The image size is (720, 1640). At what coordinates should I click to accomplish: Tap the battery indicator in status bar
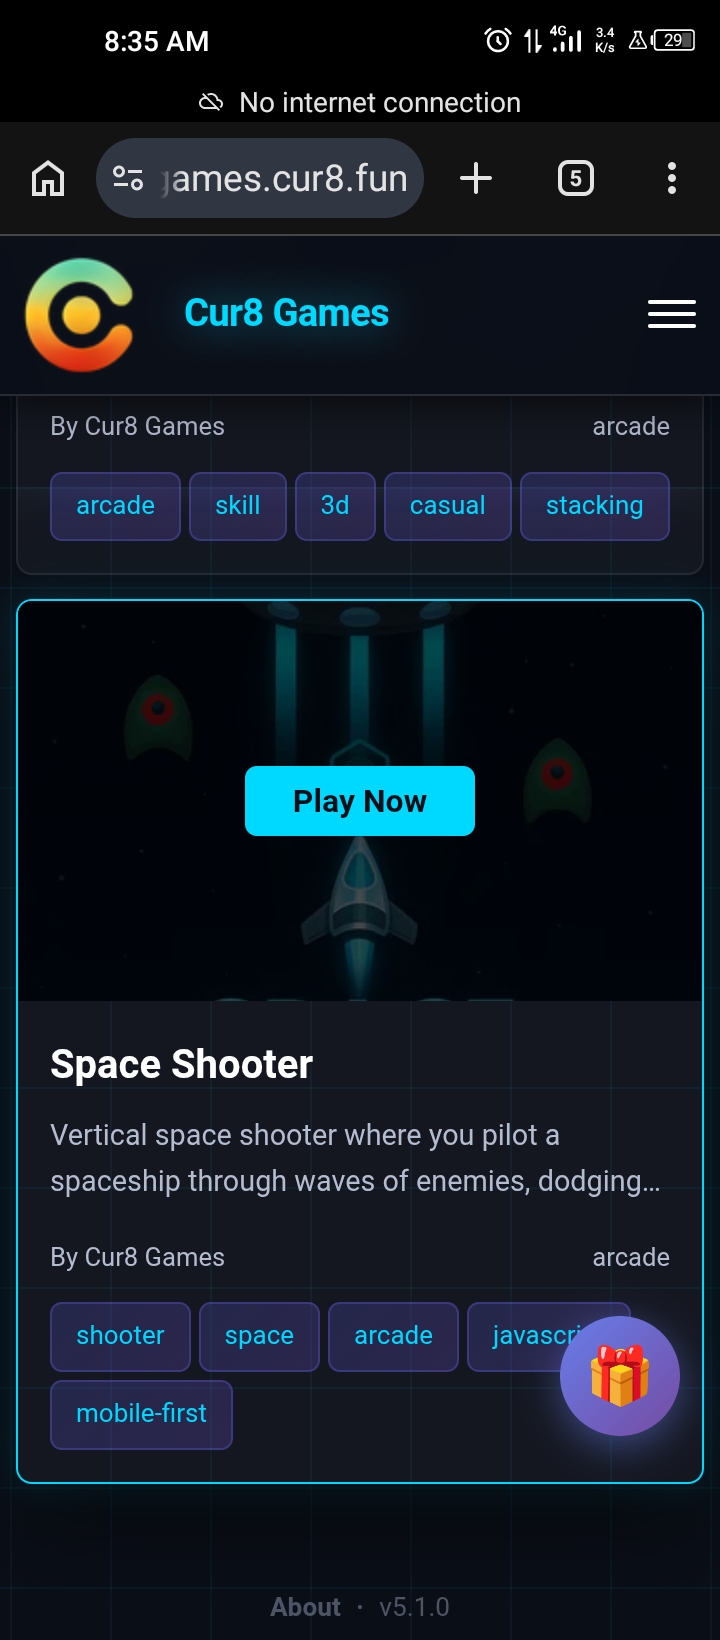point(674,40)
